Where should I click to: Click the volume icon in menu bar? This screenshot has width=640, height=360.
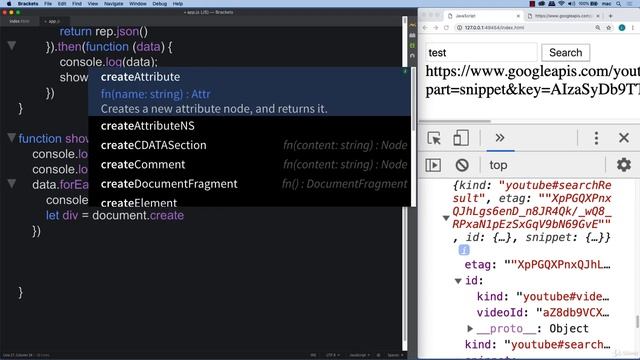[571, 4]
